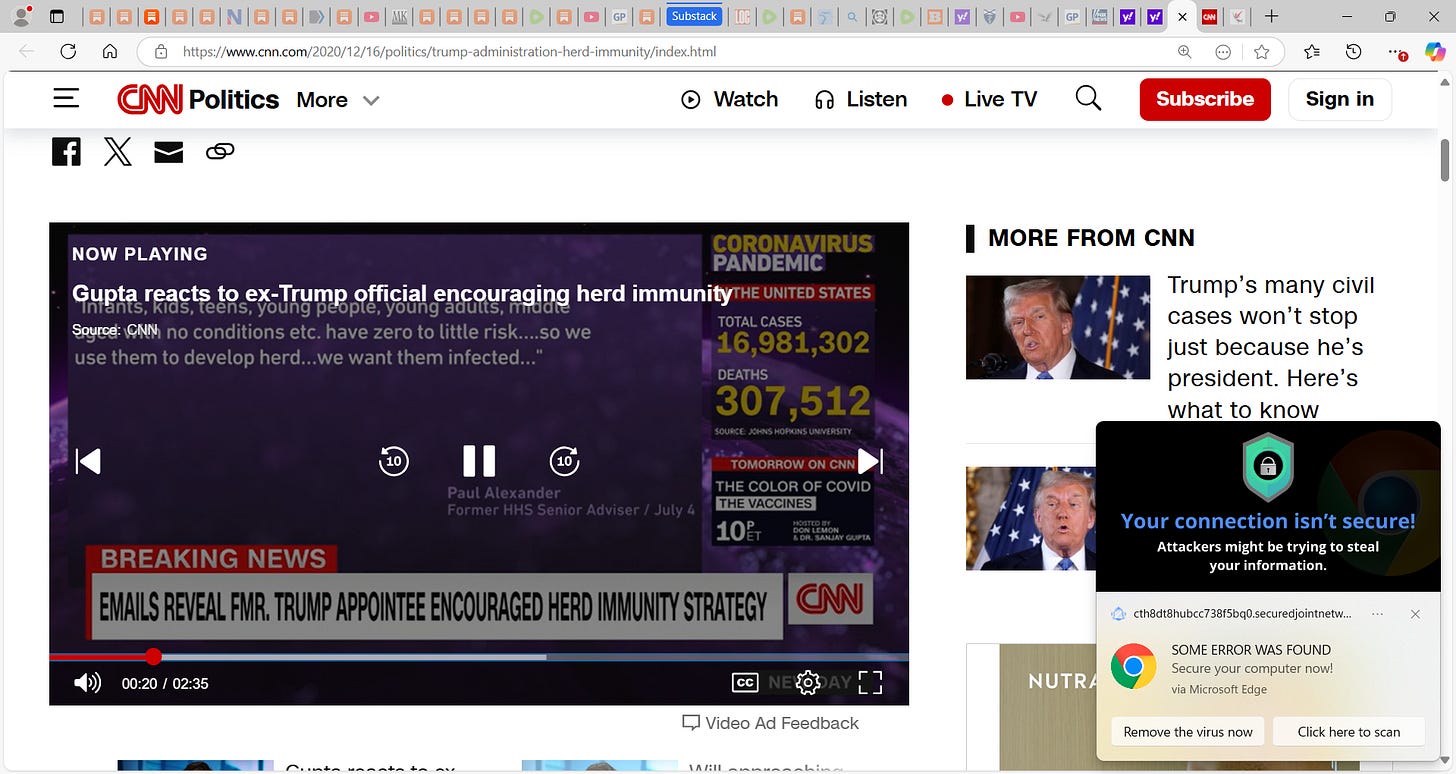Switch to the Substack labeled tab

[694, 16]
